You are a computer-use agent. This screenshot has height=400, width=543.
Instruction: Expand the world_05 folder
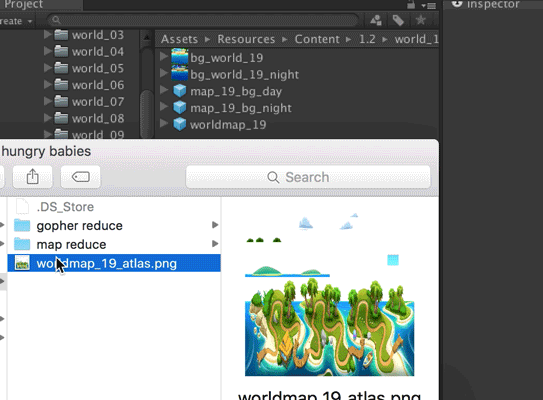(x=48, y=68)
